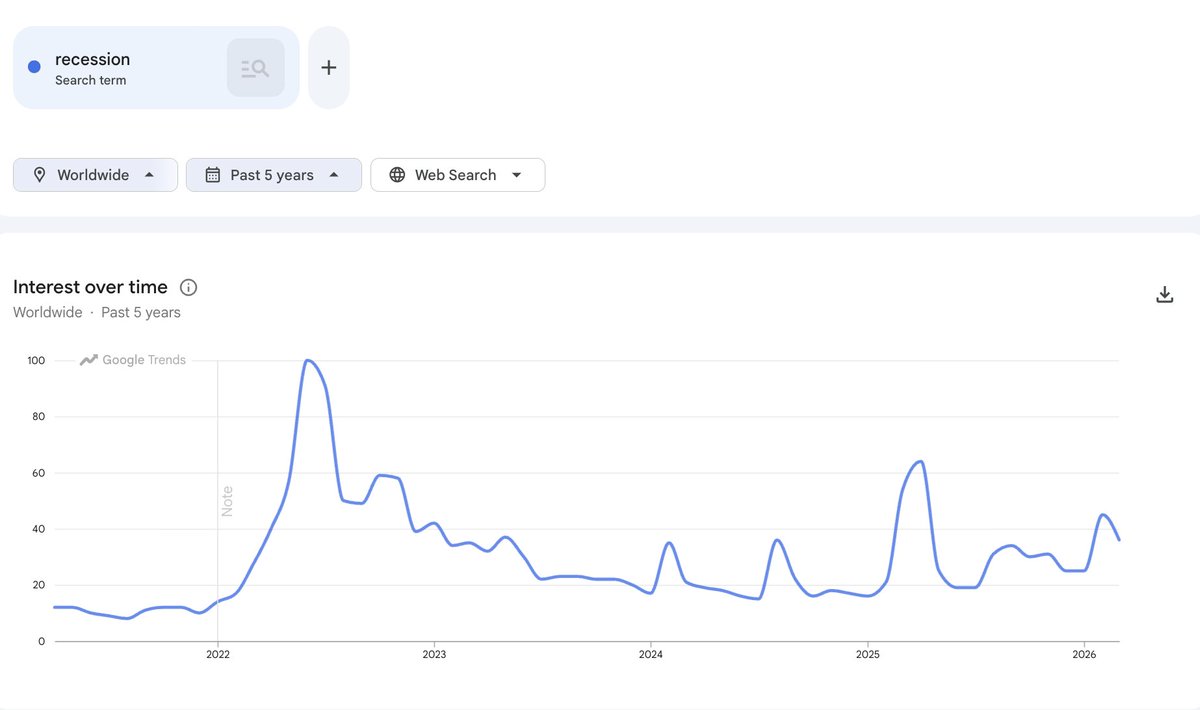The image size is (1200, 710).
Task: Click the calendar icon
Action: click(213, 175)
